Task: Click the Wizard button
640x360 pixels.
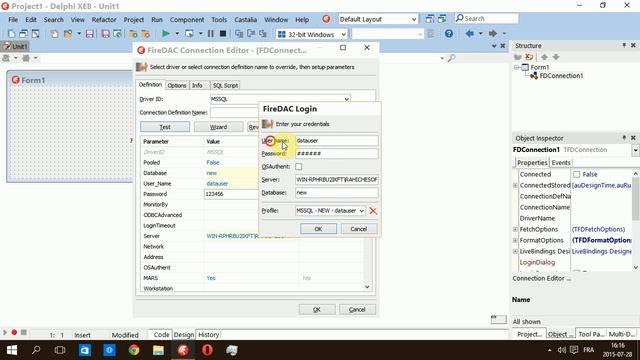Action: 218,127
